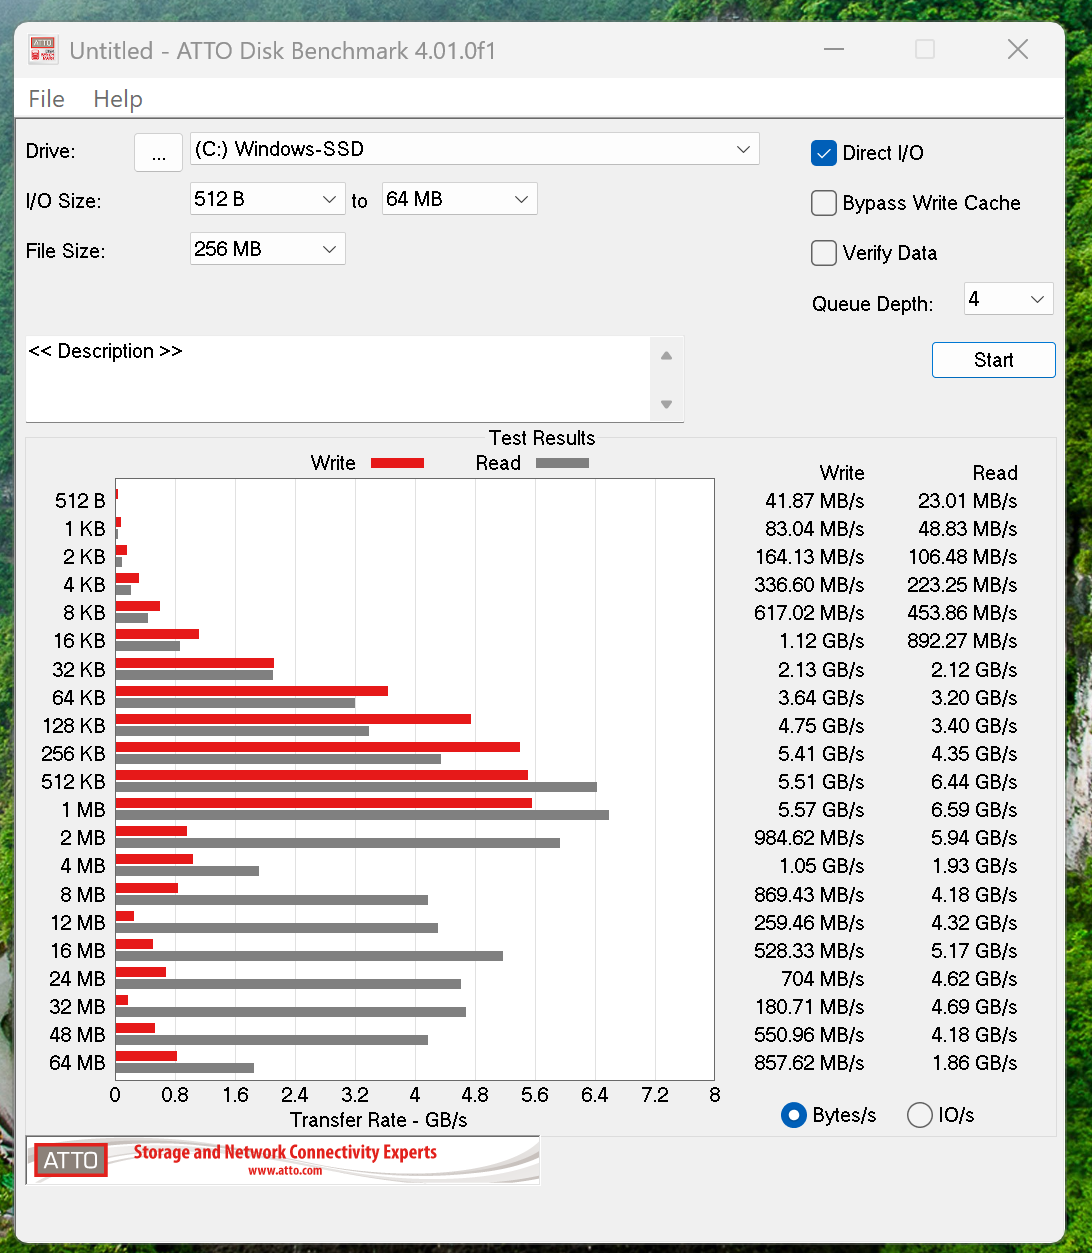Select the Bytes/s radio button
Image resolution: width=1092 pixels, height=1253 pixels.
pos(794,1115)
